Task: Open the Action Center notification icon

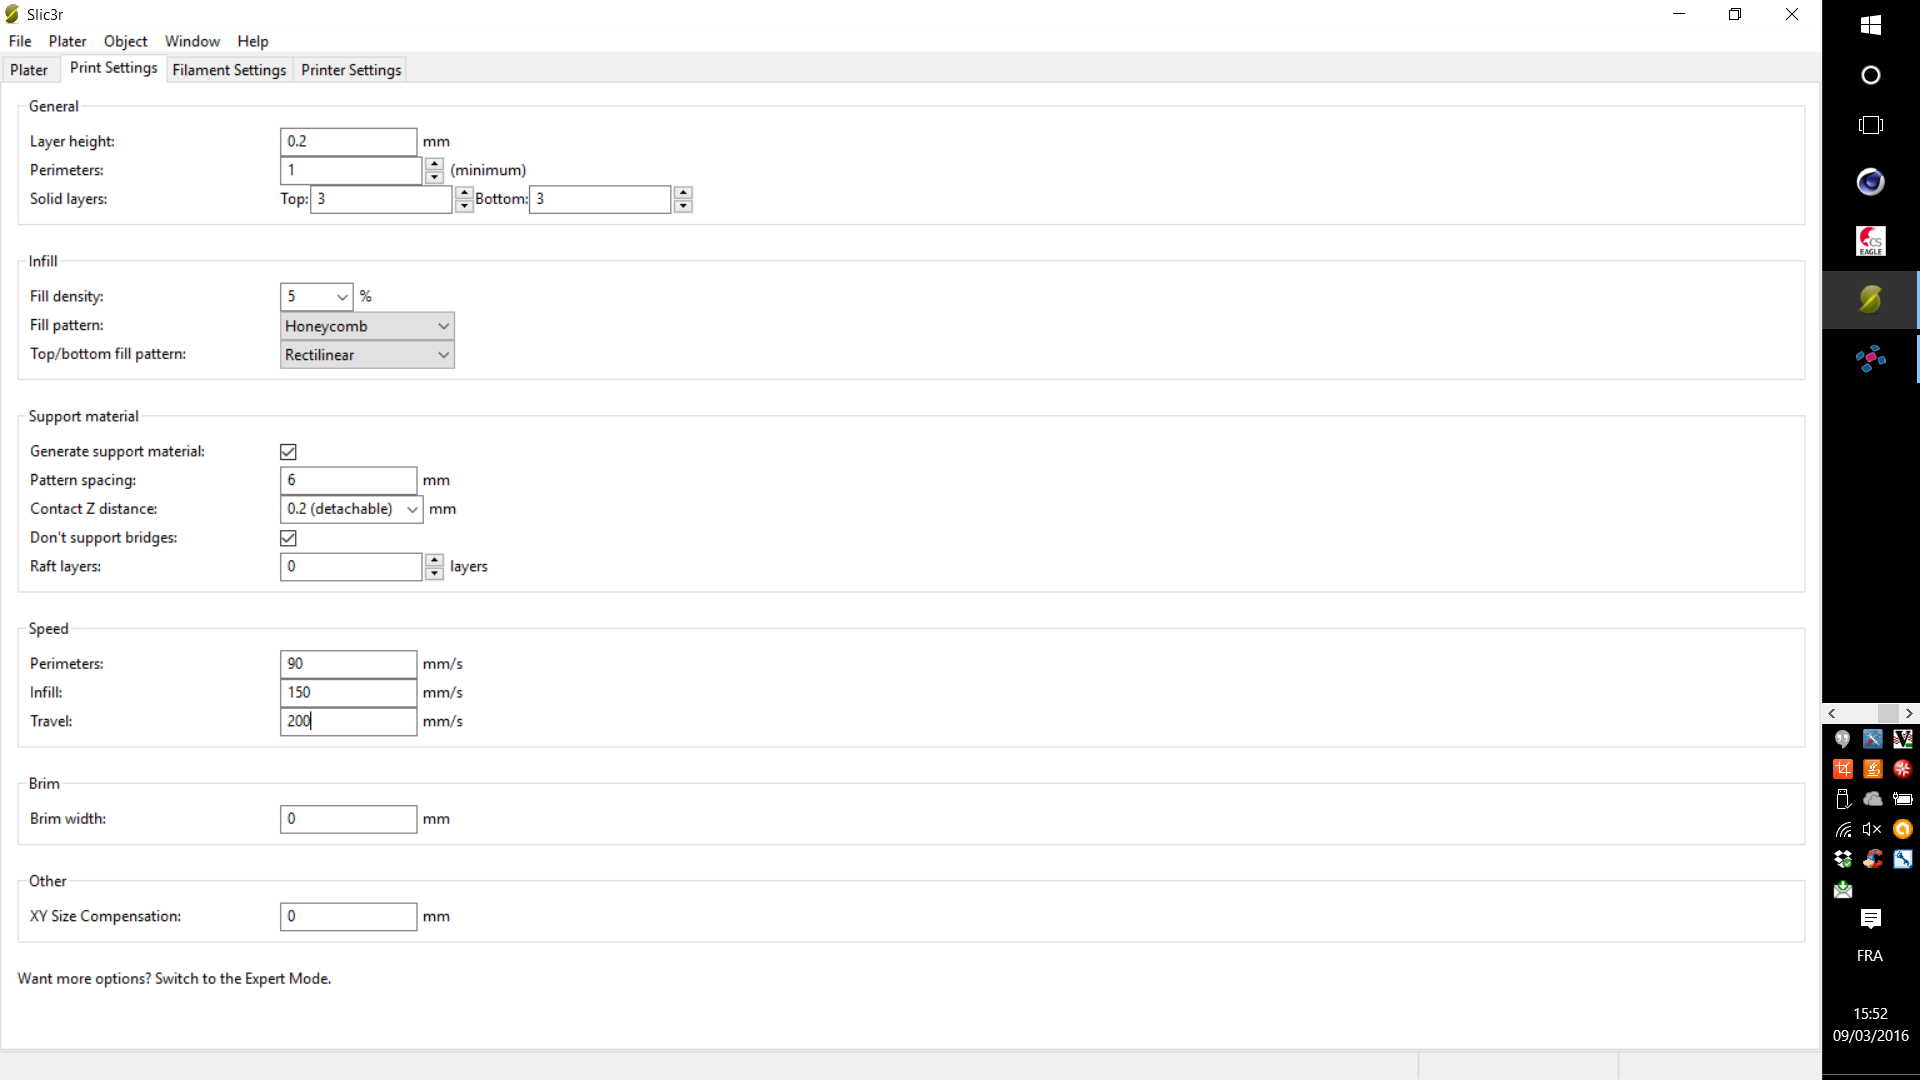Action: pyautogui.click(x=1870, y=918)
